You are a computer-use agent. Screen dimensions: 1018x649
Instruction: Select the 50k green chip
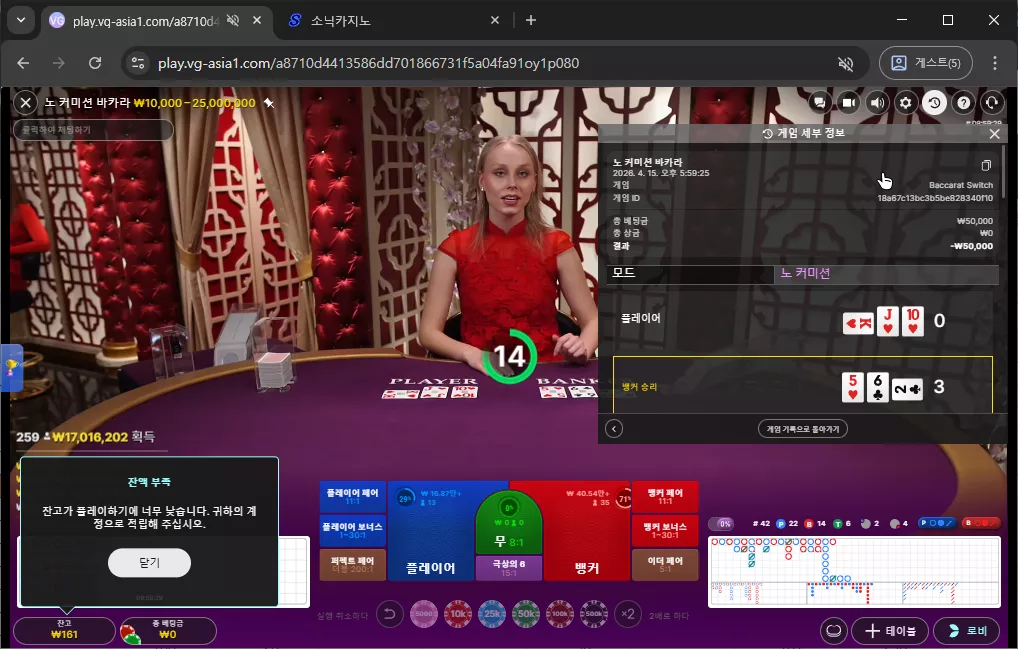(525, 614)
